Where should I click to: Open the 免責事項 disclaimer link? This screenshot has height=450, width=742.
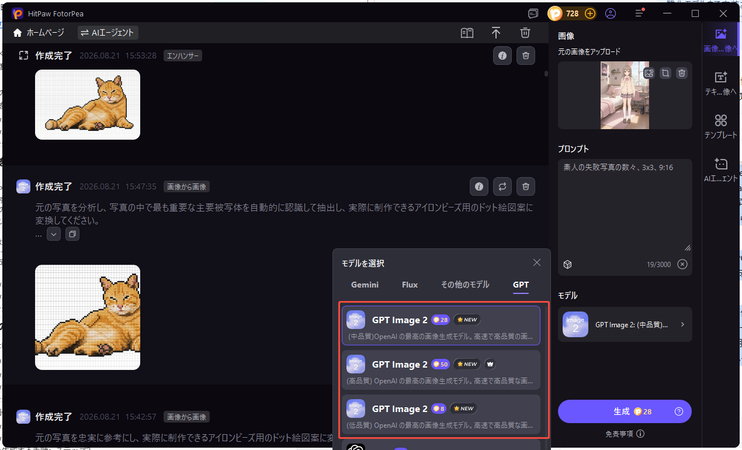619,434
